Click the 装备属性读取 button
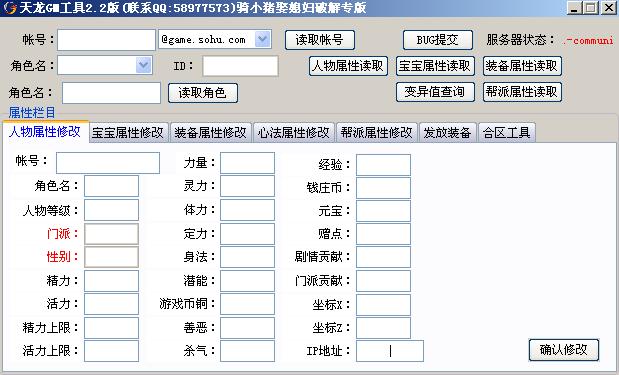Image resolution: width=619 pixels, height=375 pixels. pyautogui.click(x=522, y=66)
